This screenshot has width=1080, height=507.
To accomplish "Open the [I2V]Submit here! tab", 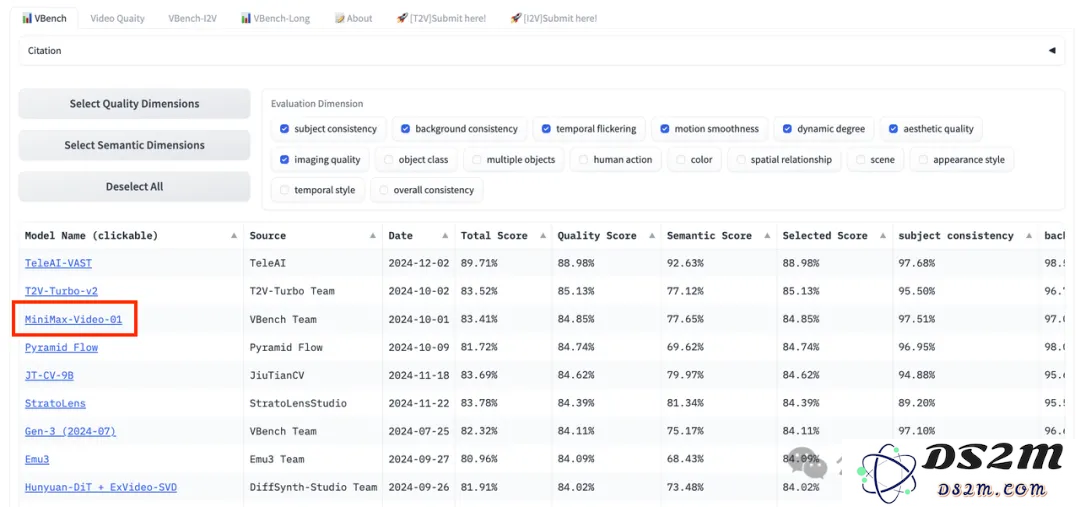I will point(553,19).
